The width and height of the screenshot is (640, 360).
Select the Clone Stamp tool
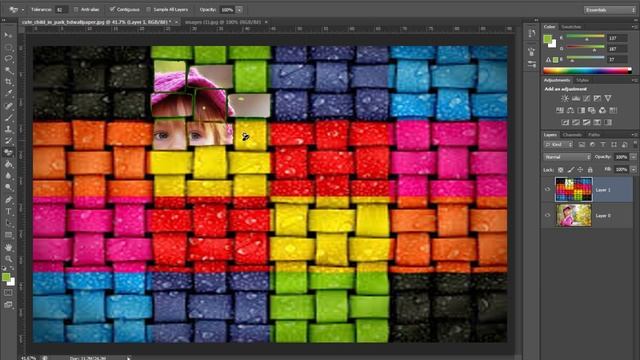coord(8,129)
